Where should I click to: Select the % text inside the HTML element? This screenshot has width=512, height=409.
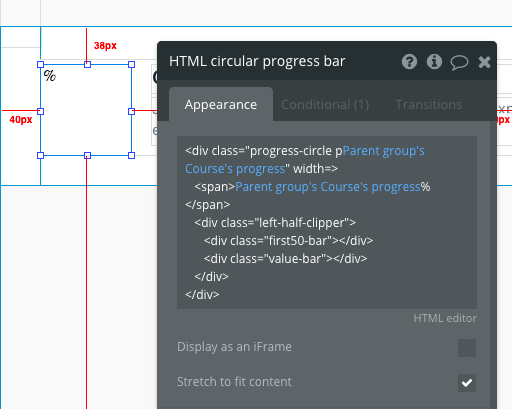pos(50,76)
